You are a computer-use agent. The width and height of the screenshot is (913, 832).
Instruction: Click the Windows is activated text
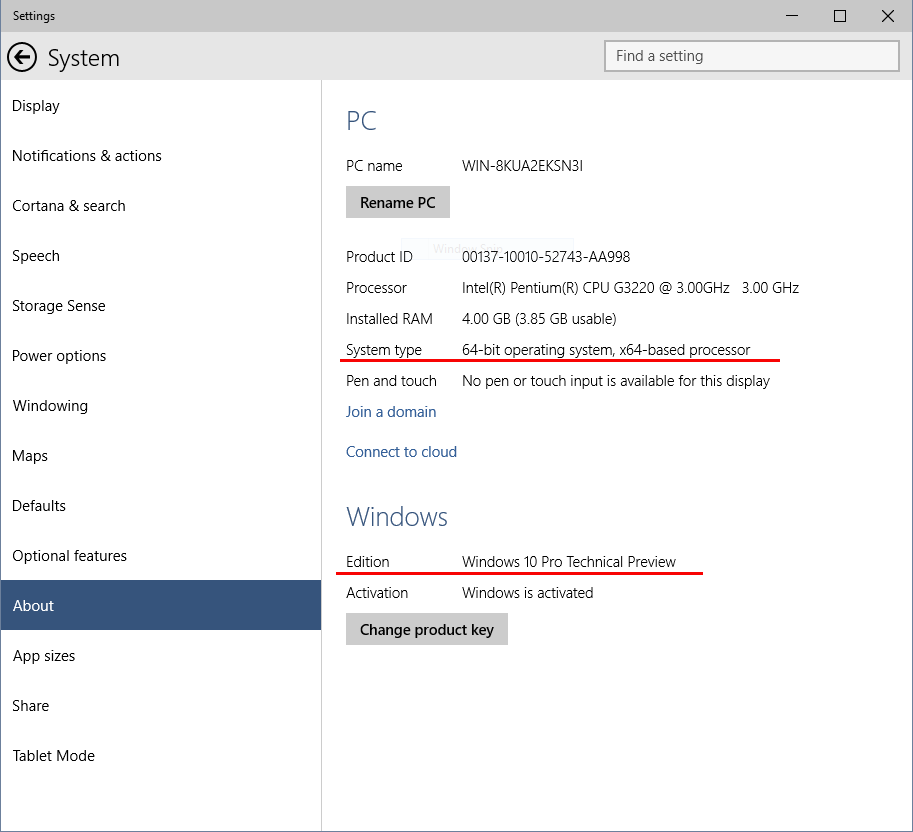528,593
